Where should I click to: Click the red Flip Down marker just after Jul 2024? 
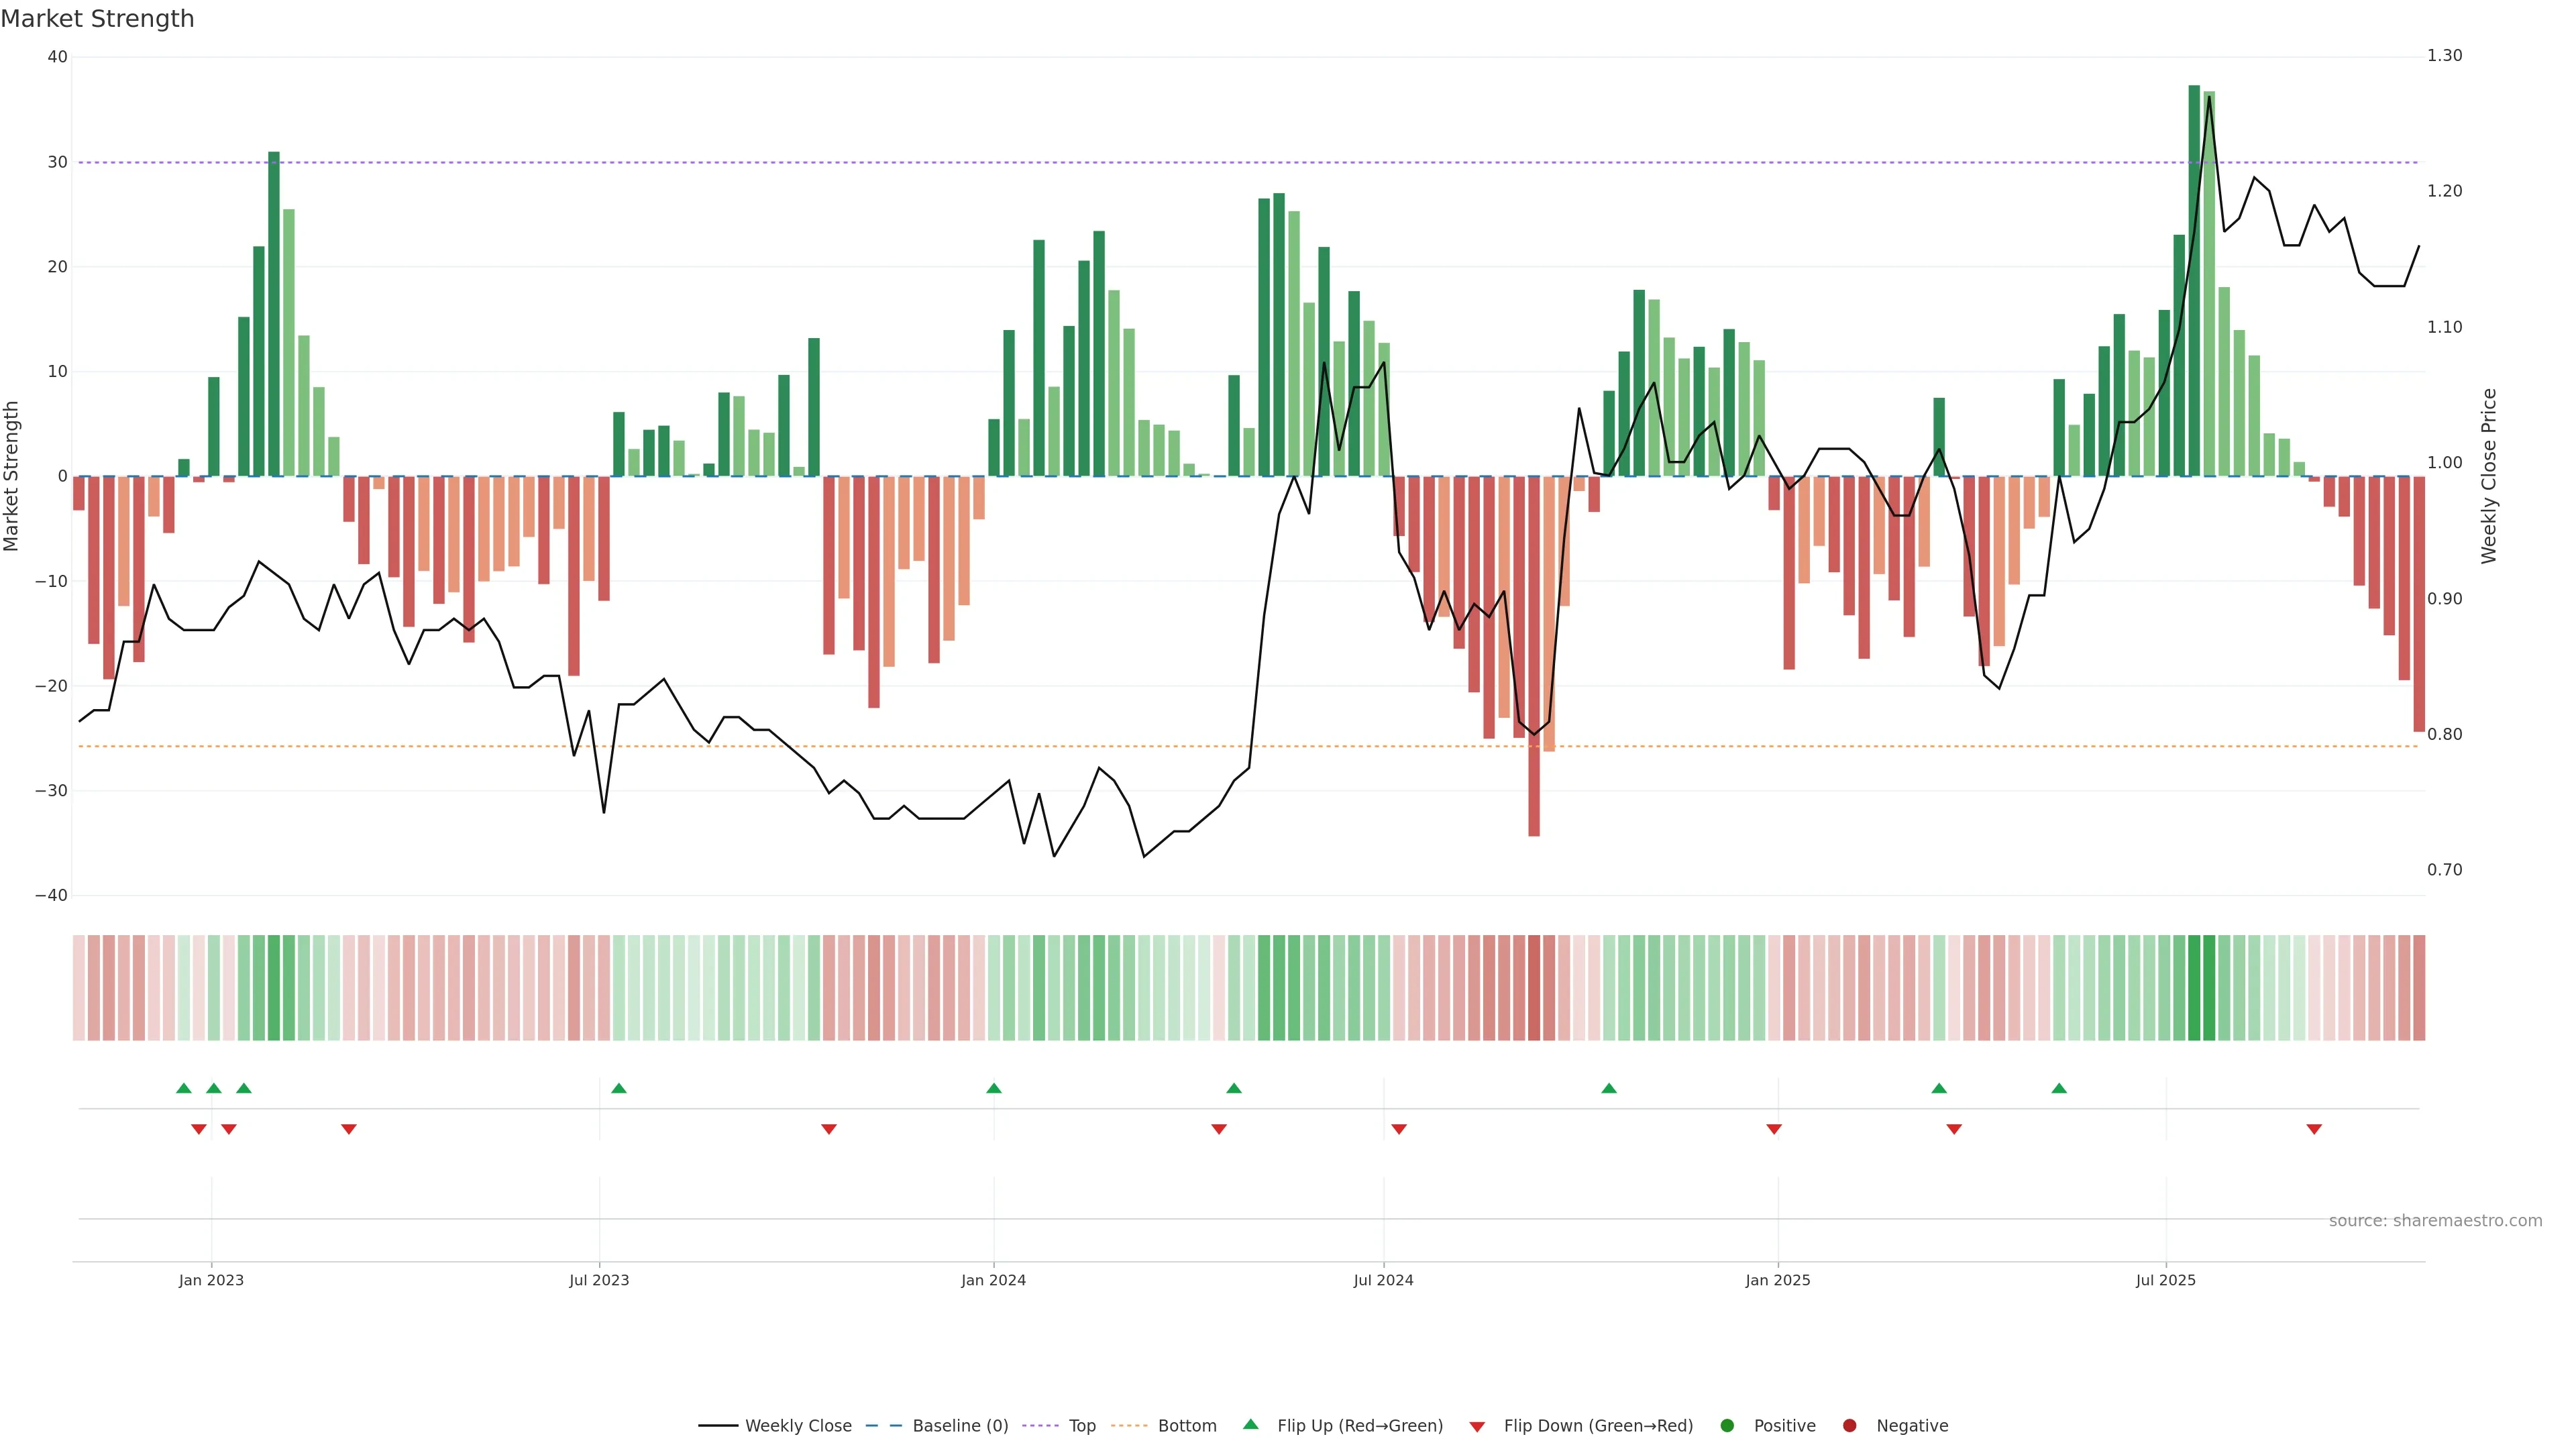[x=1399, y=1129]
